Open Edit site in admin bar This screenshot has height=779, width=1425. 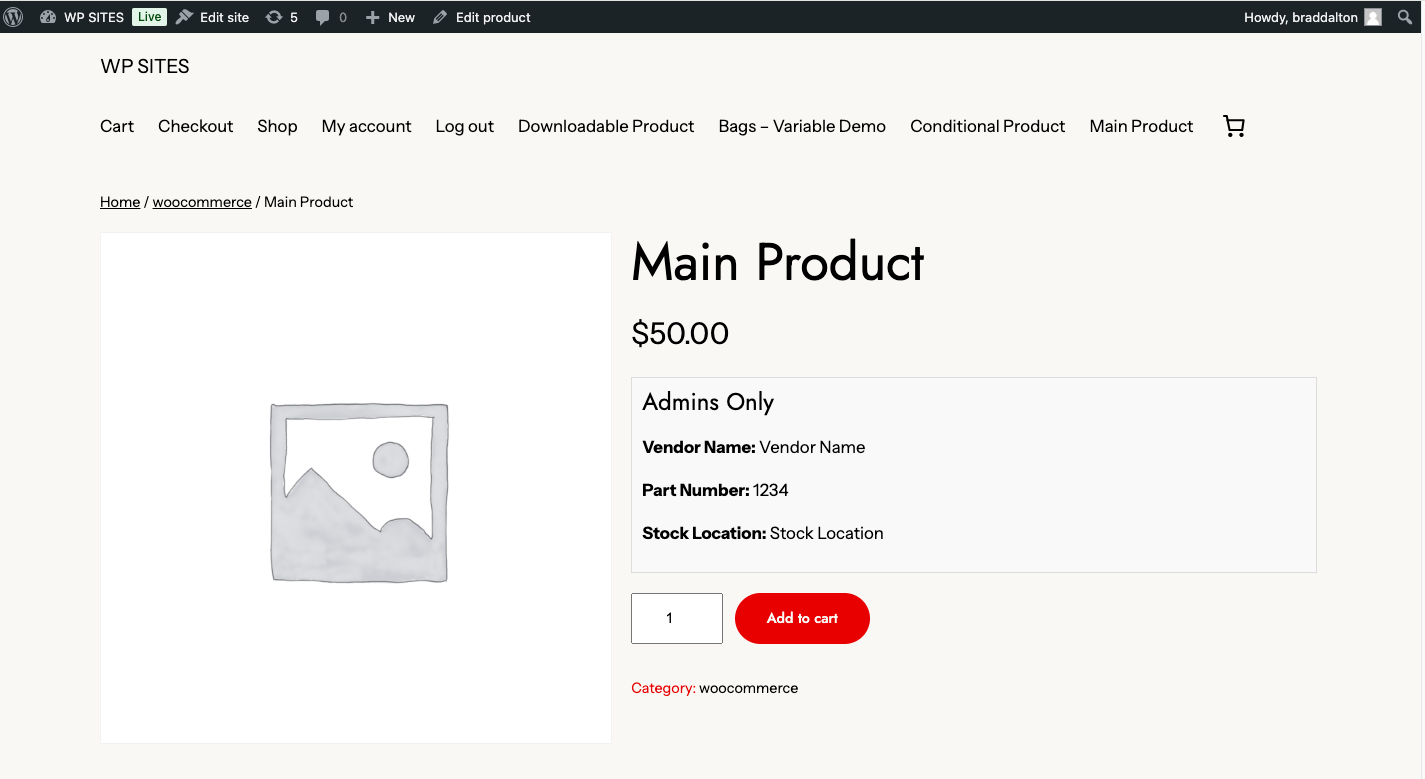[213, 17]
